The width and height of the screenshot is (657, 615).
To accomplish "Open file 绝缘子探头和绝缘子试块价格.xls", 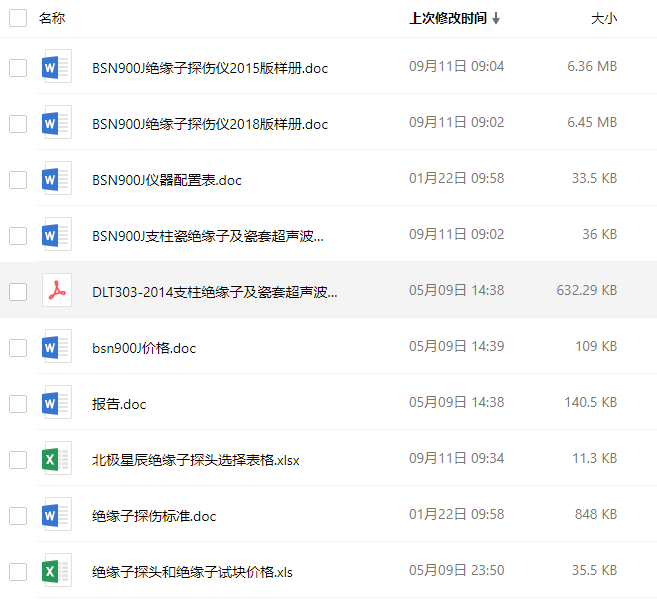I will 192,572.
